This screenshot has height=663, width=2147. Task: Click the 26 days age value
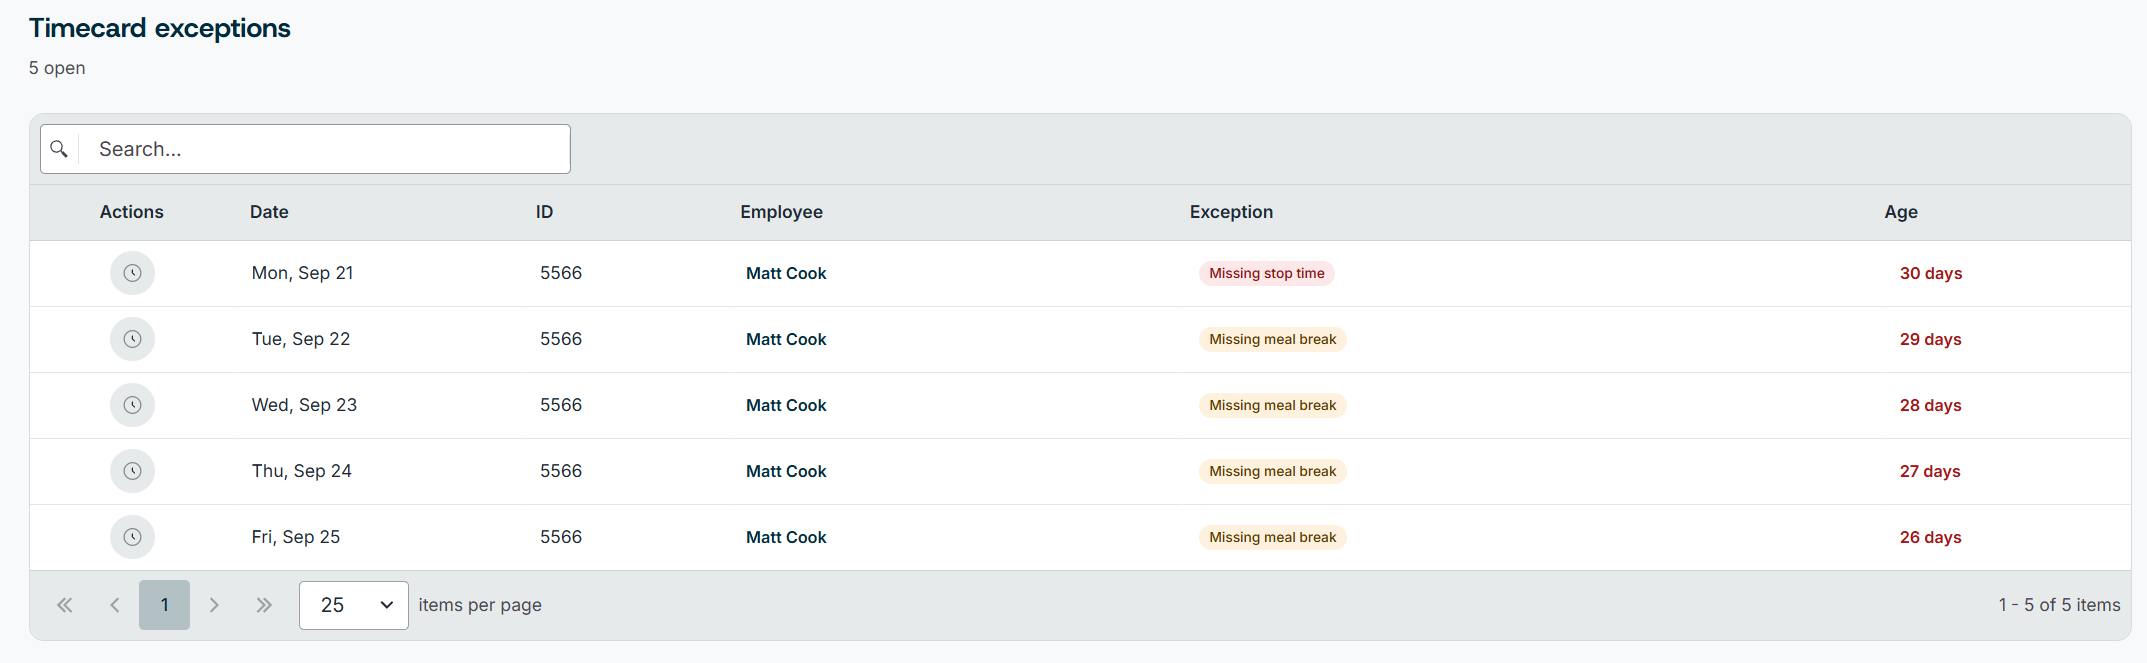1930,537
